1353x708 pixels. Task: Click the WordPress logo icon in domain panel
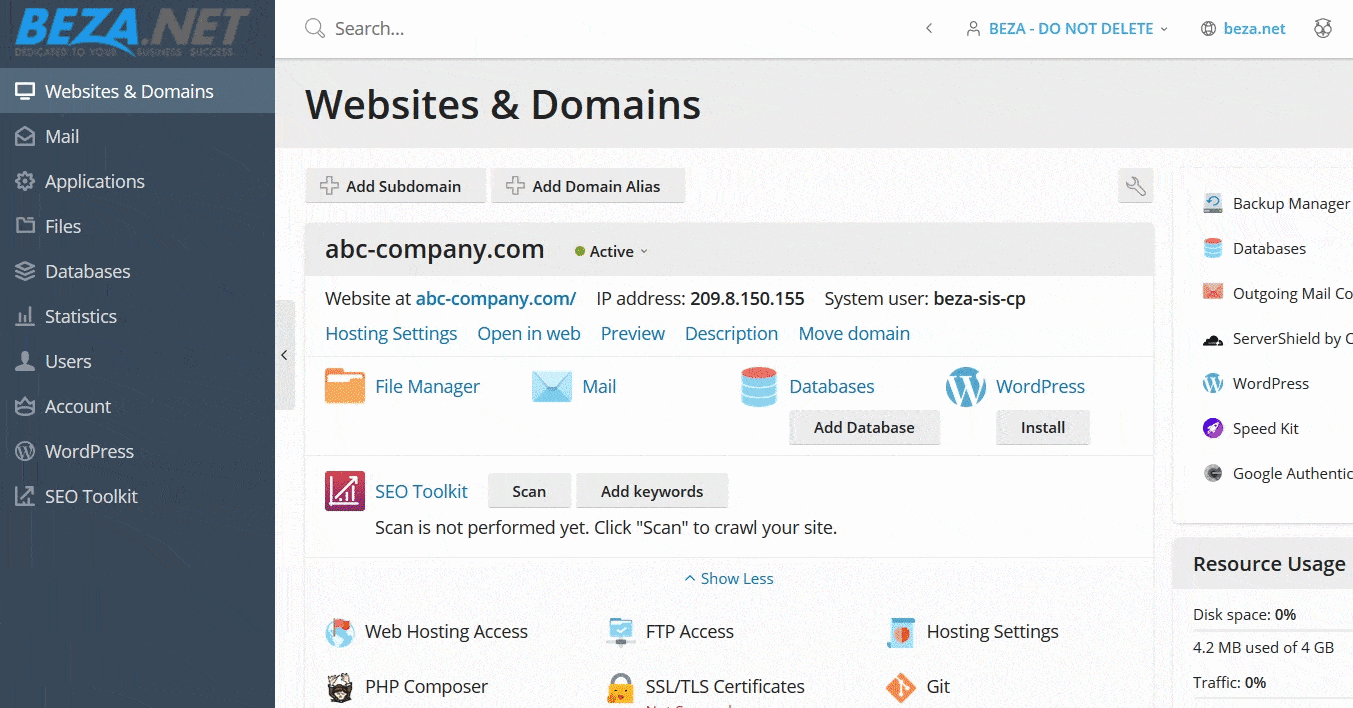click(x=966, y=387)
